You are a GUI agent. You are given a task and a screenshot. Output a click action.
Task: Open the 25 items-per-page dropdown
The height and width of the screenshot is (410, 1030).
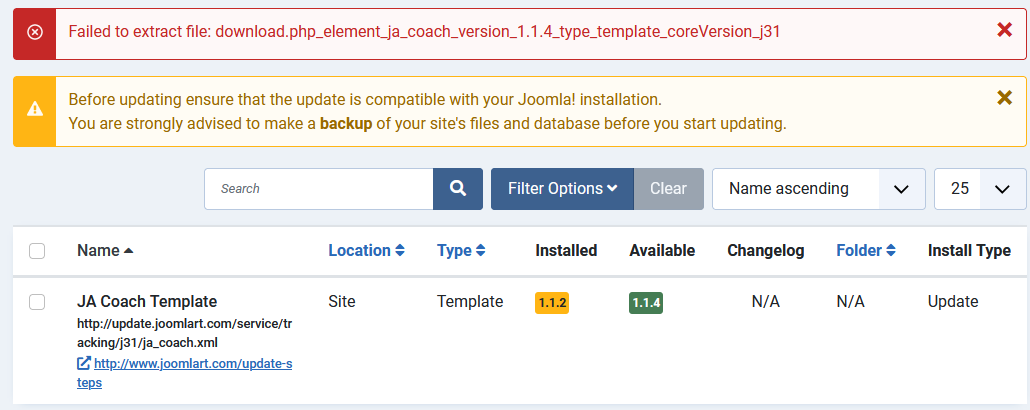click(x=979, y=188)
